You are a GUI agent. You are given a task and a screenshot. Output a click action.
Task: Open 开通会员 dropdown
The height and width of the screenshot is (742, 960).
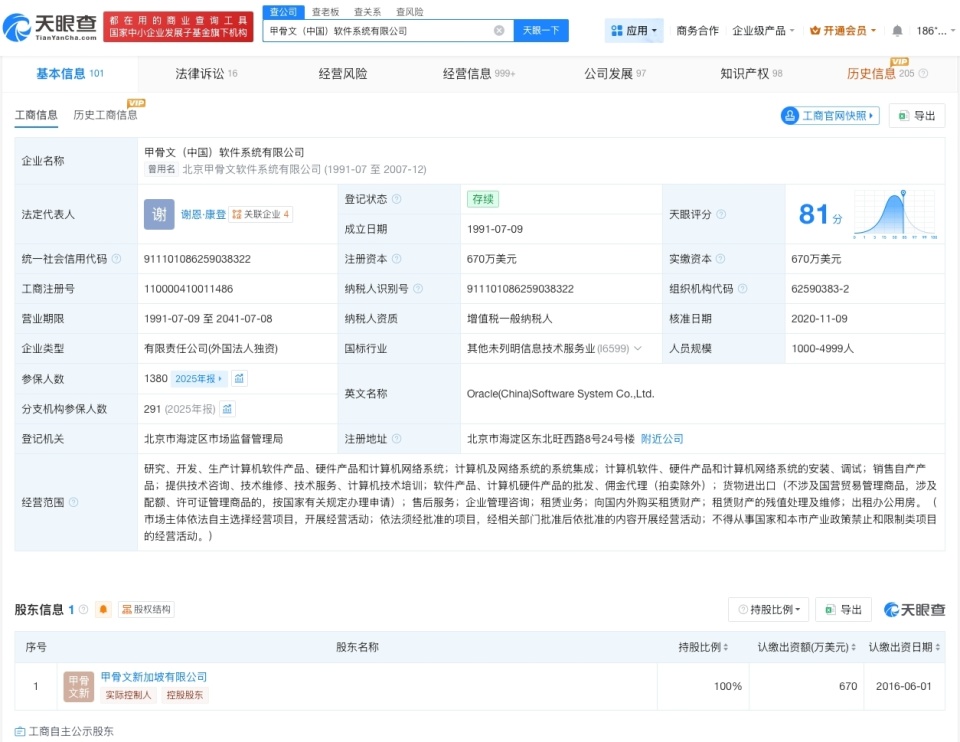click(843, 31)
